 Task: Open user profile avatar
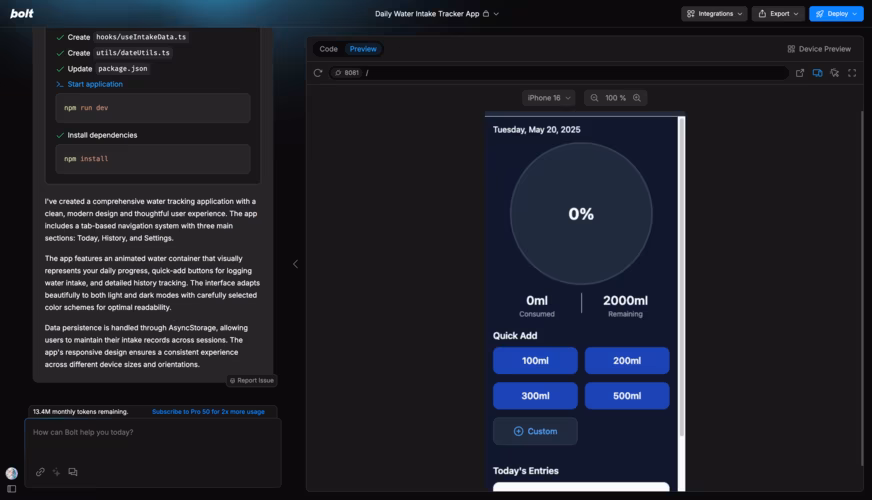12,473
